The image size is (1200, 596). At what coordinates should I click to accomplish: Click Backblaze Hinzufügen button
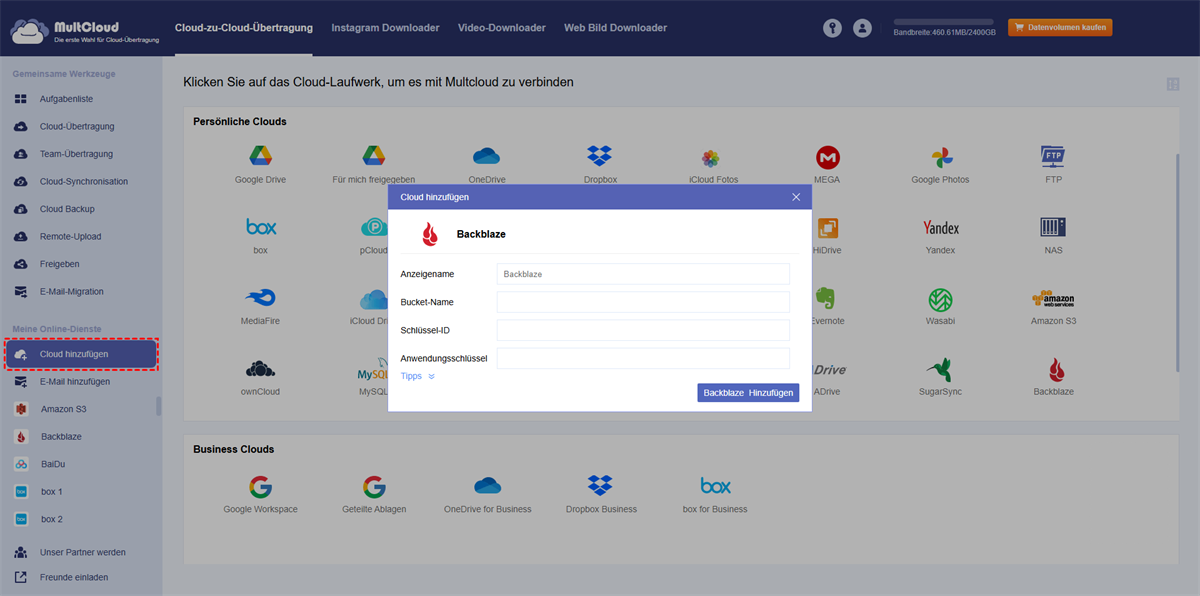(748, 393)
